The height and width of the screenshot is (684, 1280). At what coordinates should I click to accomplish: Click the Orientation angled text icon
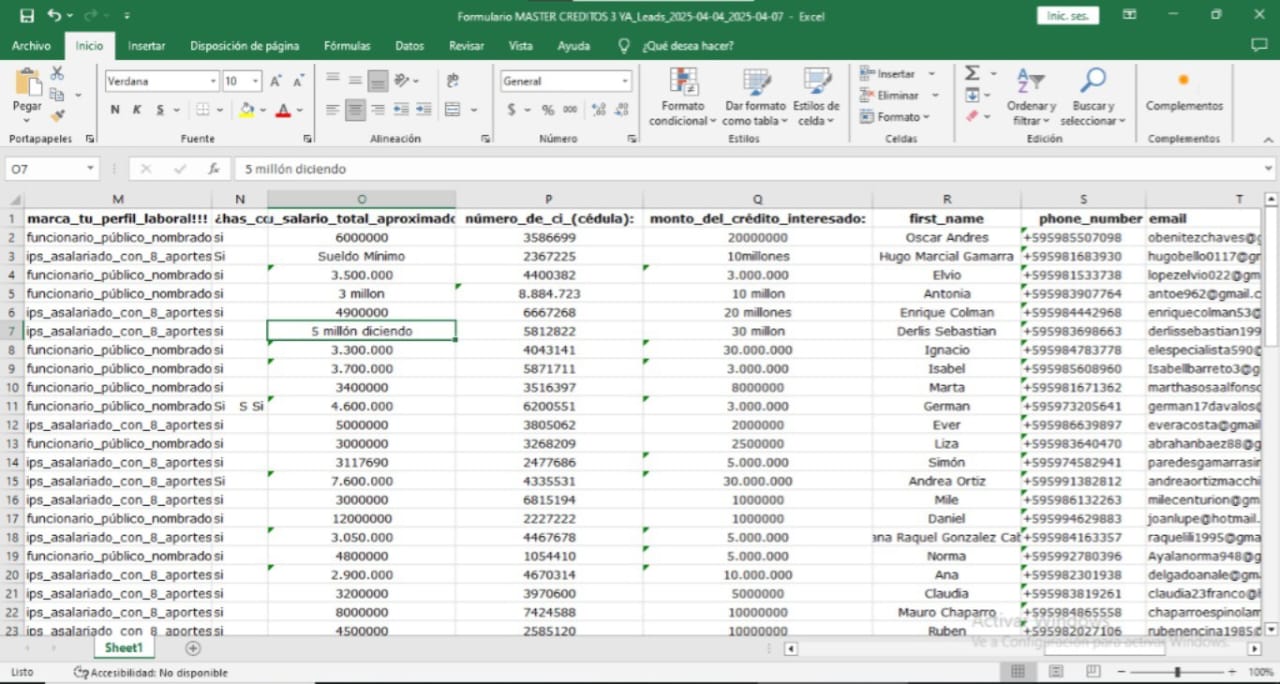click(x=402, y=81)
